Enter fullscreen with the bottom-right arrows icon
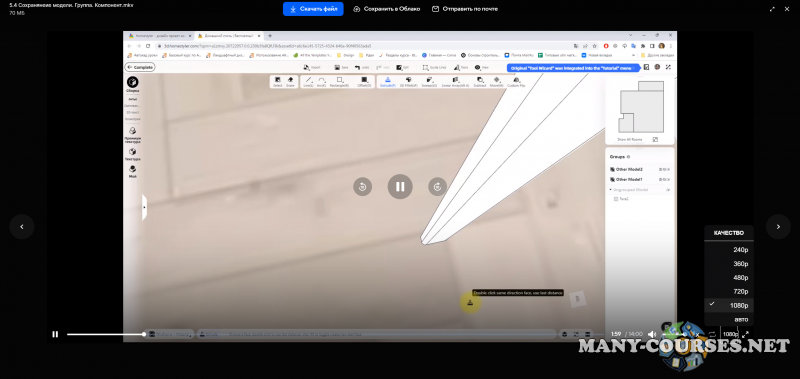Image resolution: width=800 pixels, height=379 pixels. pos(745,334)
